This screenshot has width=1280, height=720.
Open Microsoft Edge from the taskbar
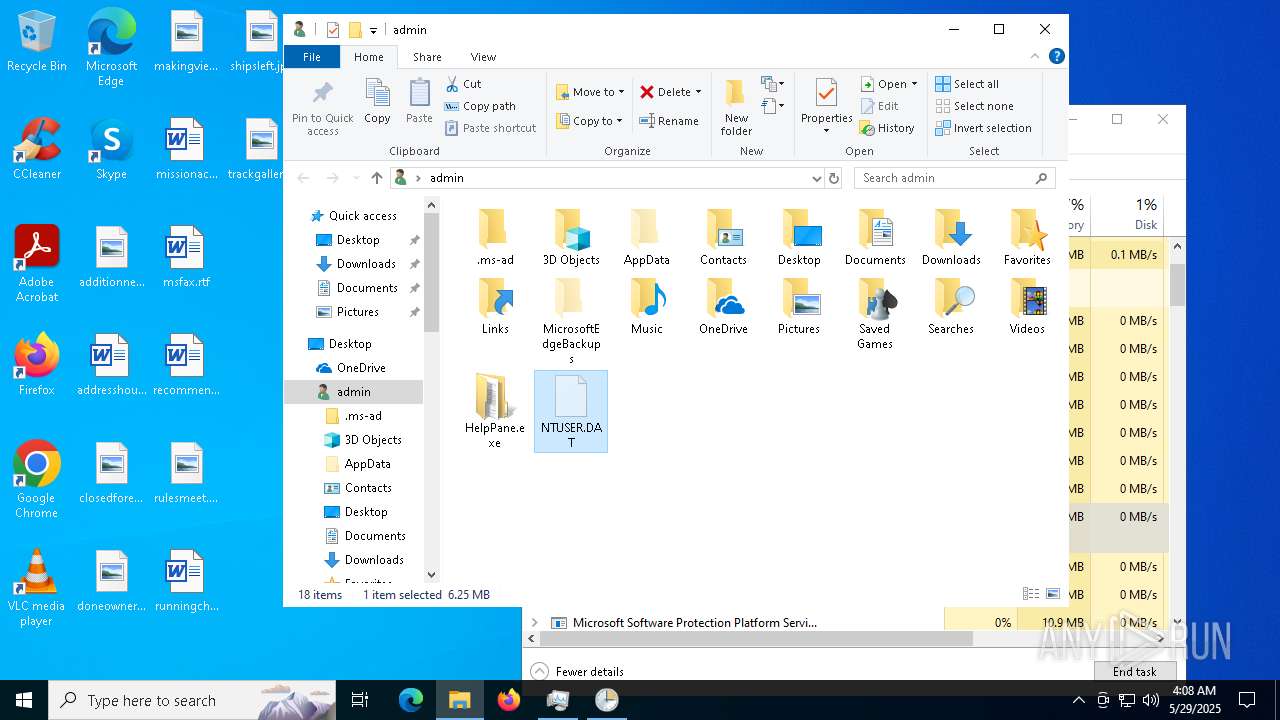point(411,700)
